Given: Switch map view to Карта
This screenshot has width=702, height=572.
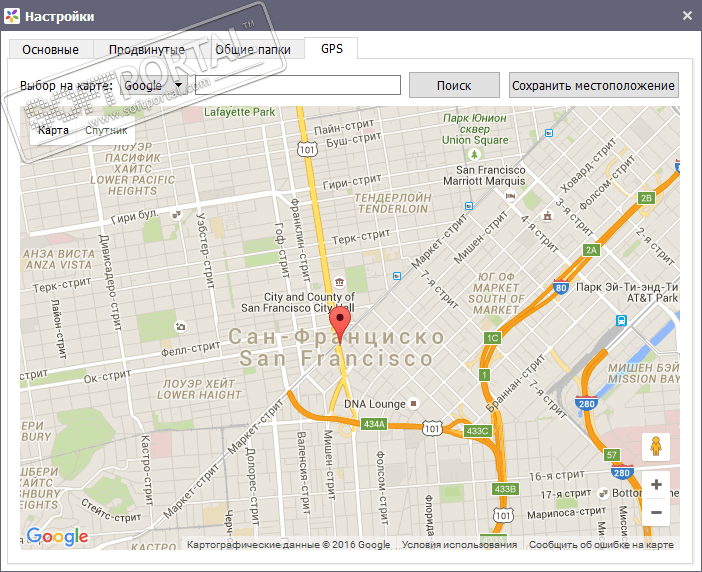Looking at the screenshot, I should (x=53, y=130).
